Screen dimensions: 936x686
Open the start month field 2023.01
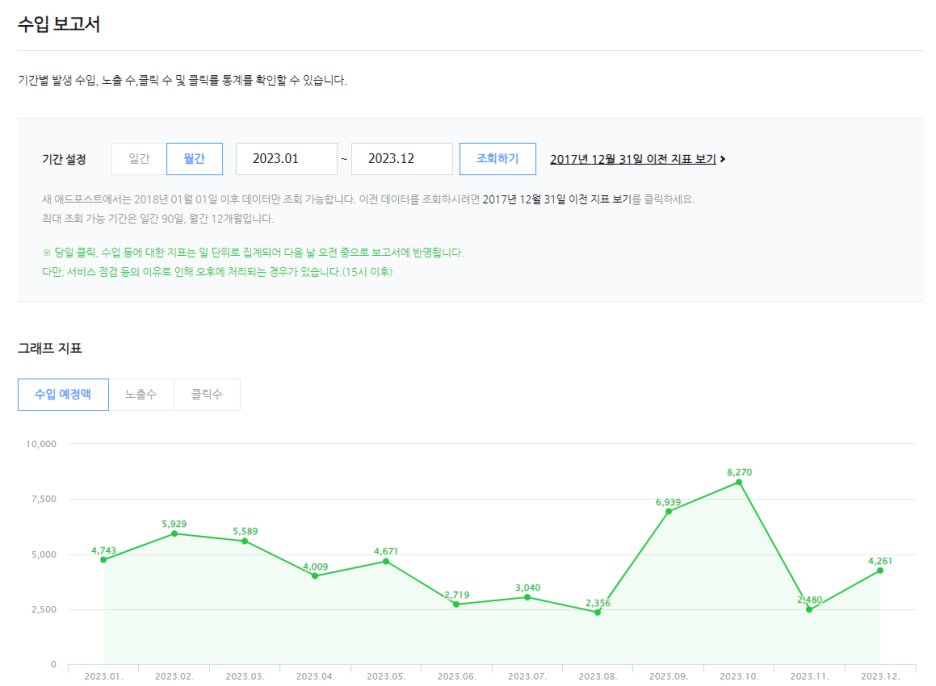pos(287,159)
